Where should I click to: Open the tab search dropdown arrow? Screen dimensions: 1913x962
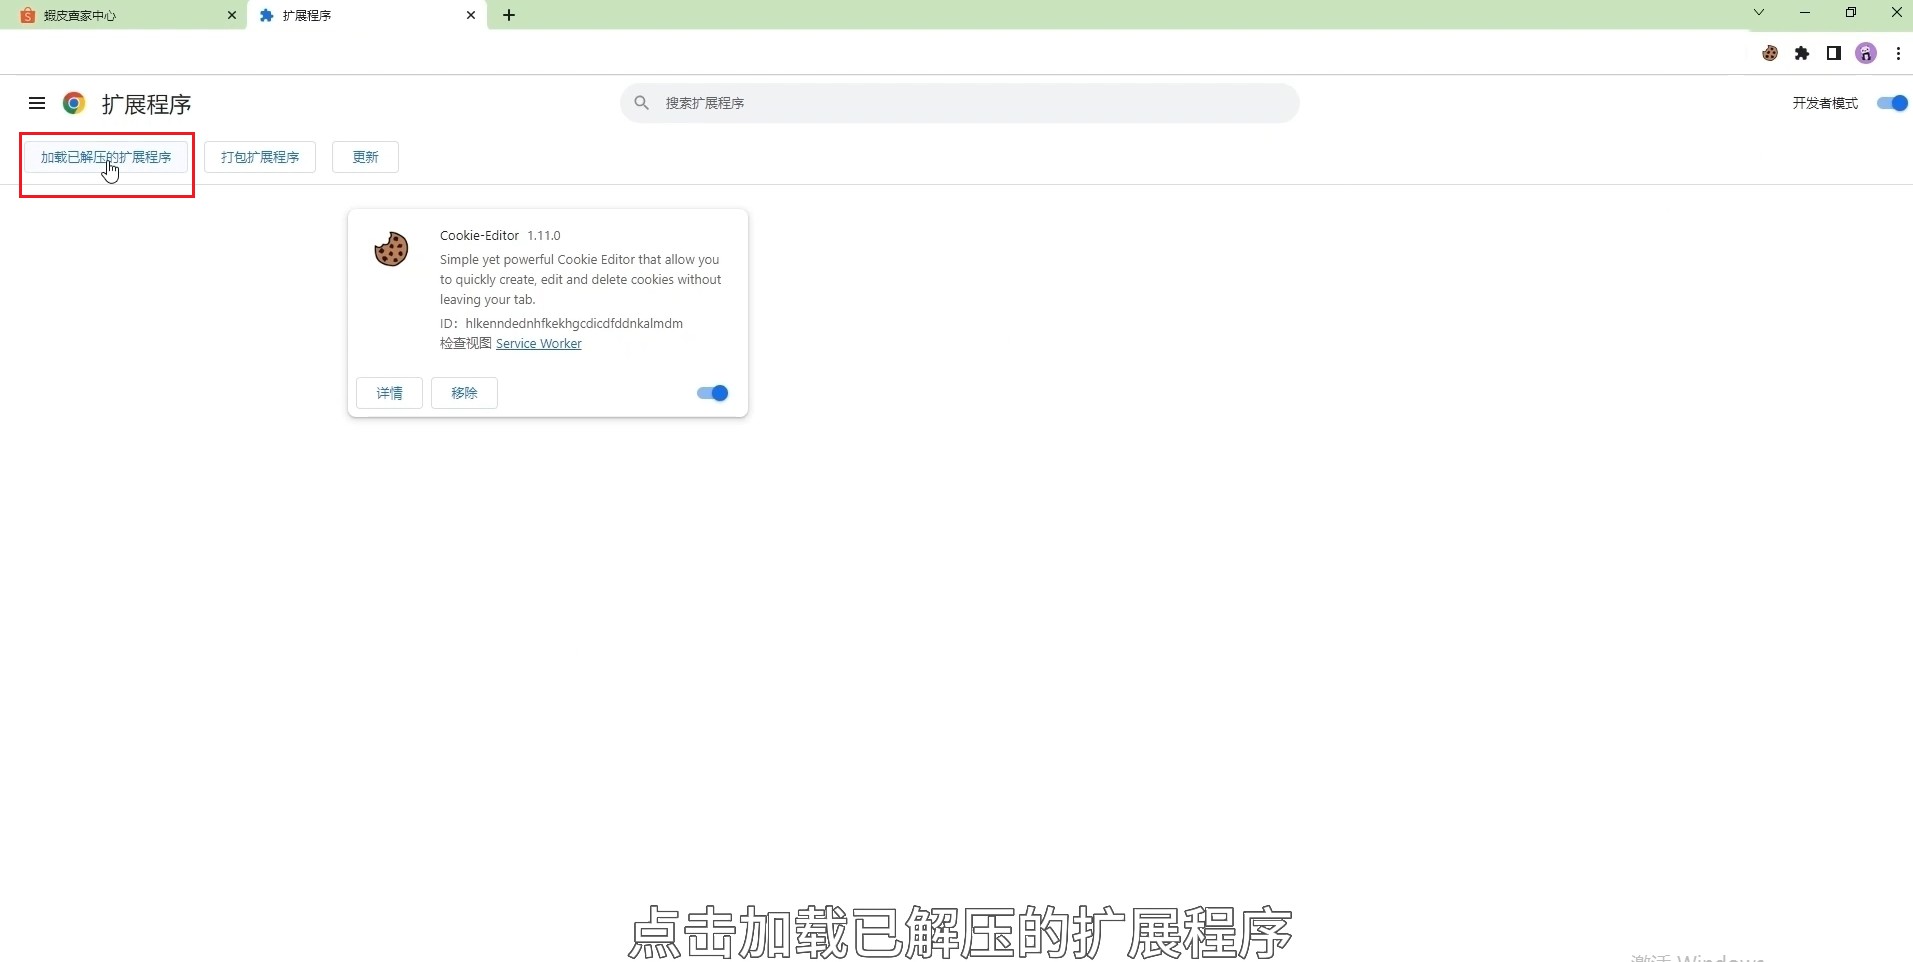(1759, 13)
